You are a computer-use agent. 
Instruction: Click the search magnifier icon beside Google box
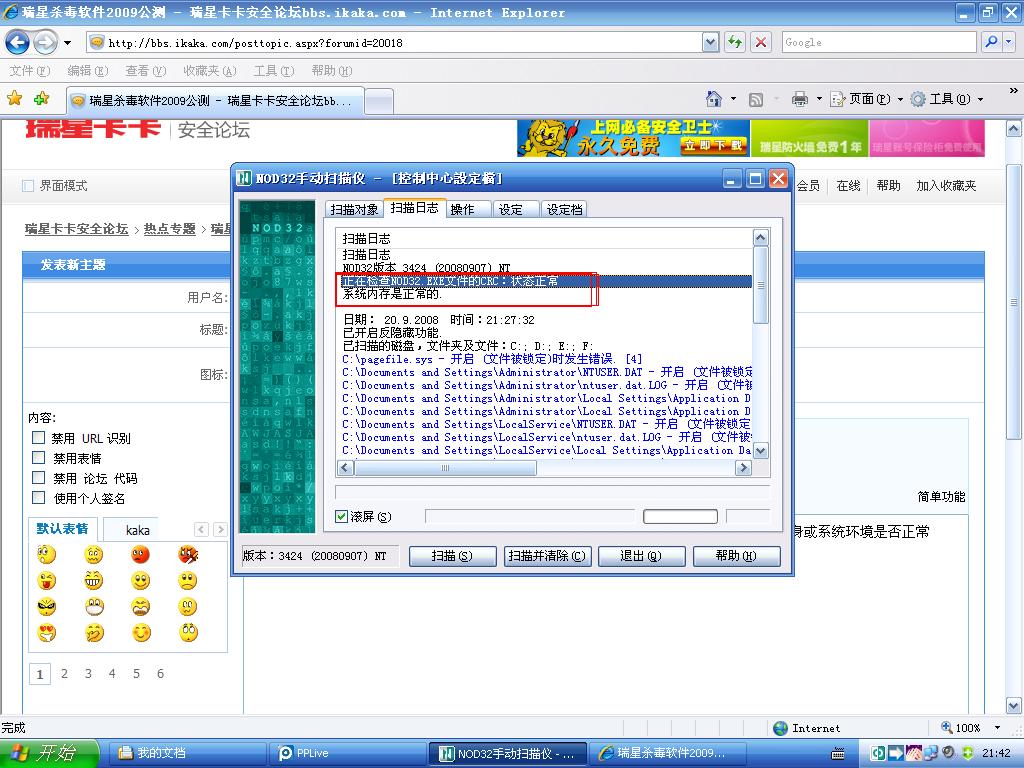coord(991,42)
